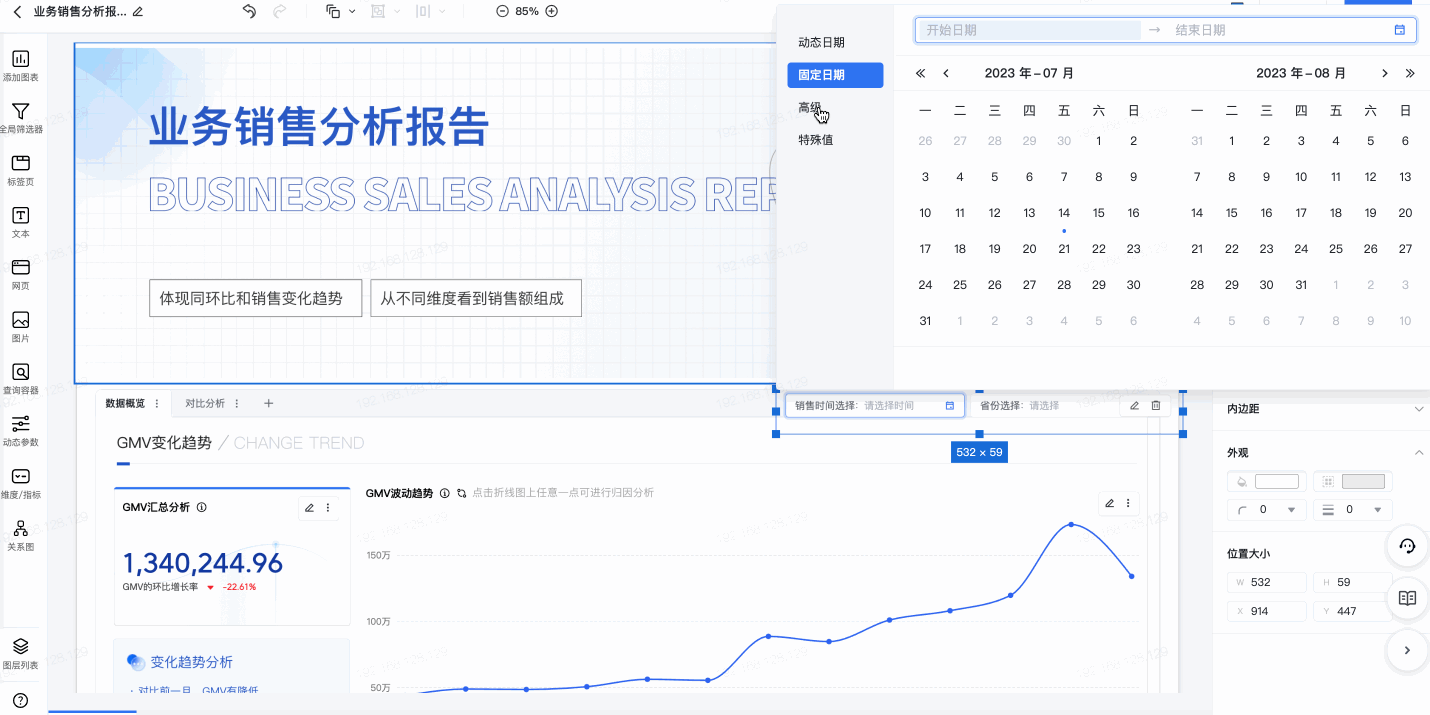
Task: Delete the filter with trash icon
Action: click(x=1156, y=405)
